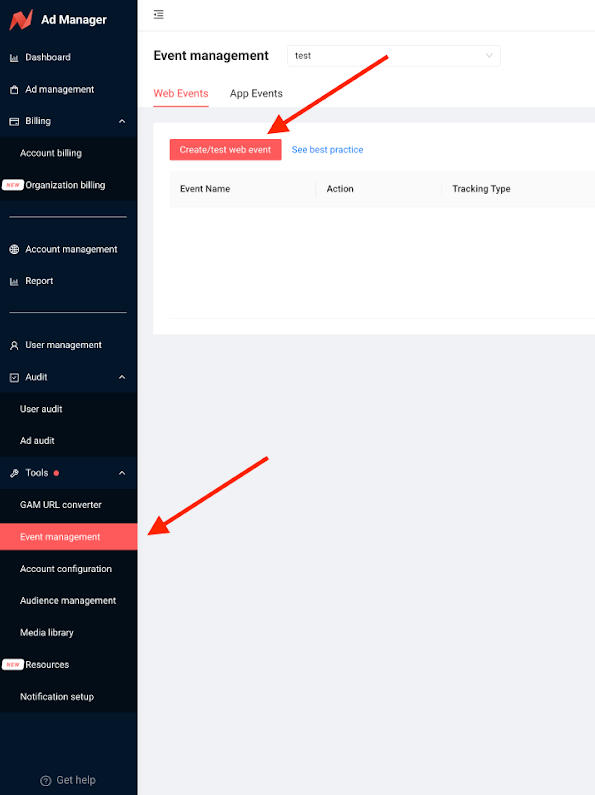Click the User management person icon

pyautogui.click(x=14, y=345)
